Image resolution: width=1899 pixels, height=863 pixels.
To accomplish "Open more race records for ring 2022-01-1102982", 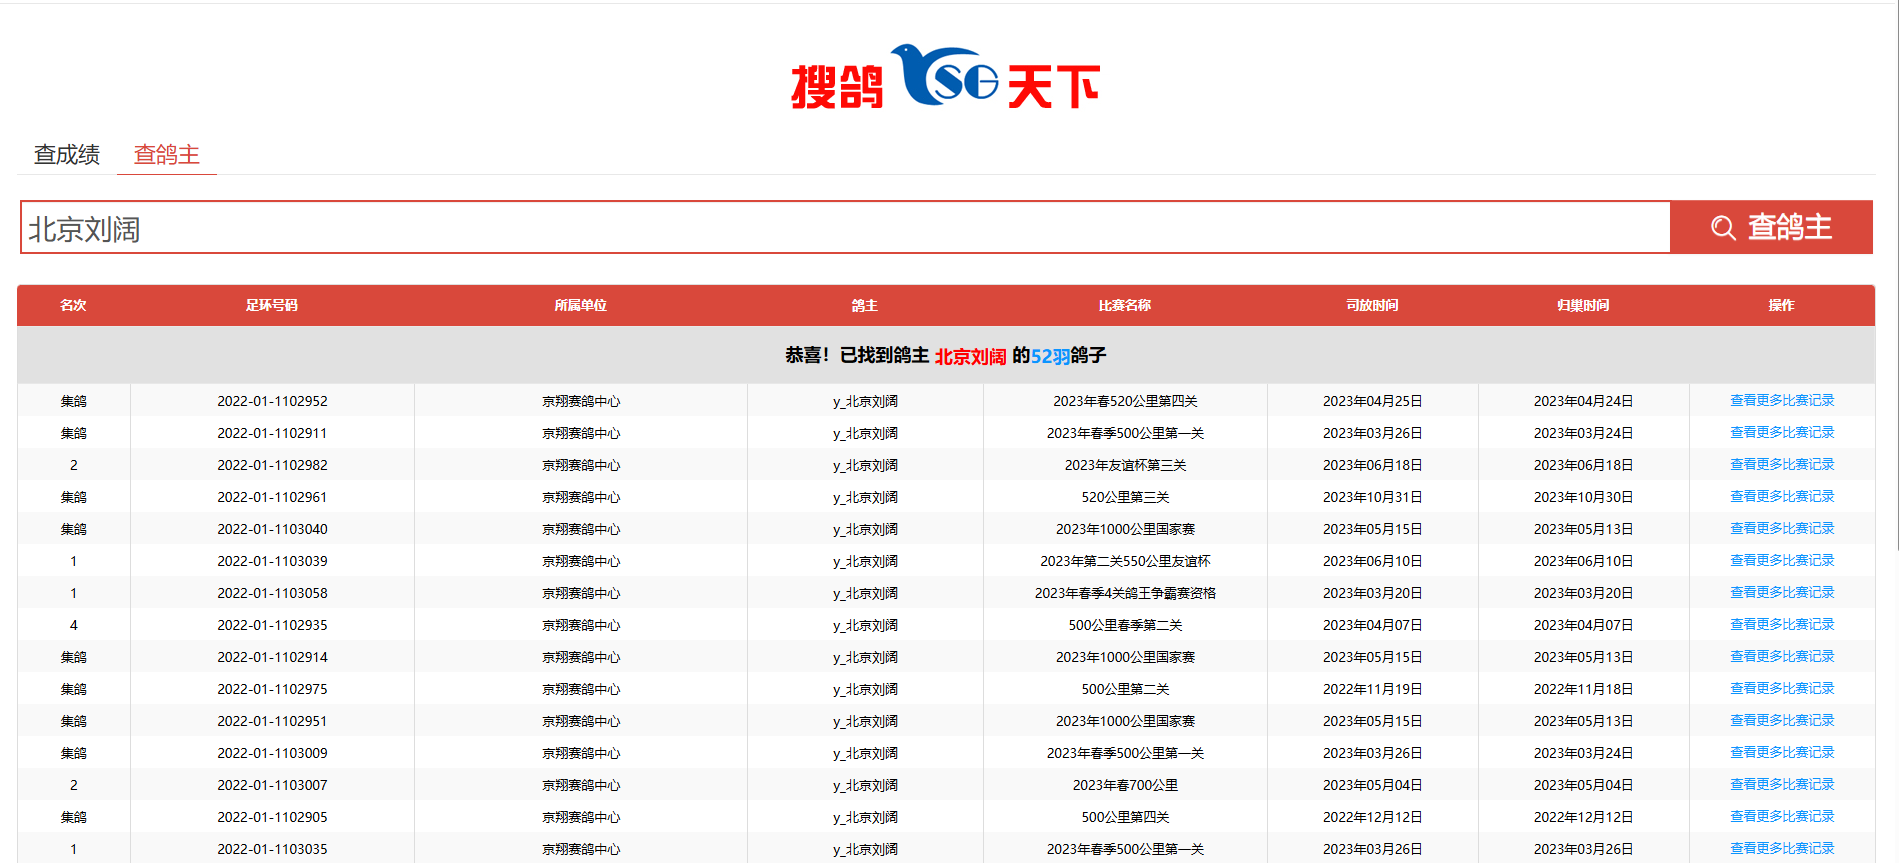I will 1781,465.
